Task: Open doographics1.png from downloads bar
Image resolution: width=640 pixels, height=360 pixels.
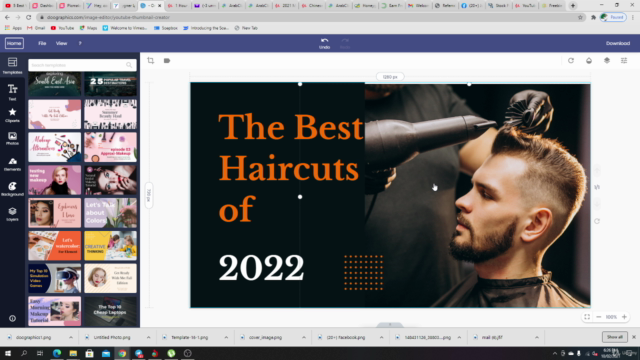Action: (33, 338)
